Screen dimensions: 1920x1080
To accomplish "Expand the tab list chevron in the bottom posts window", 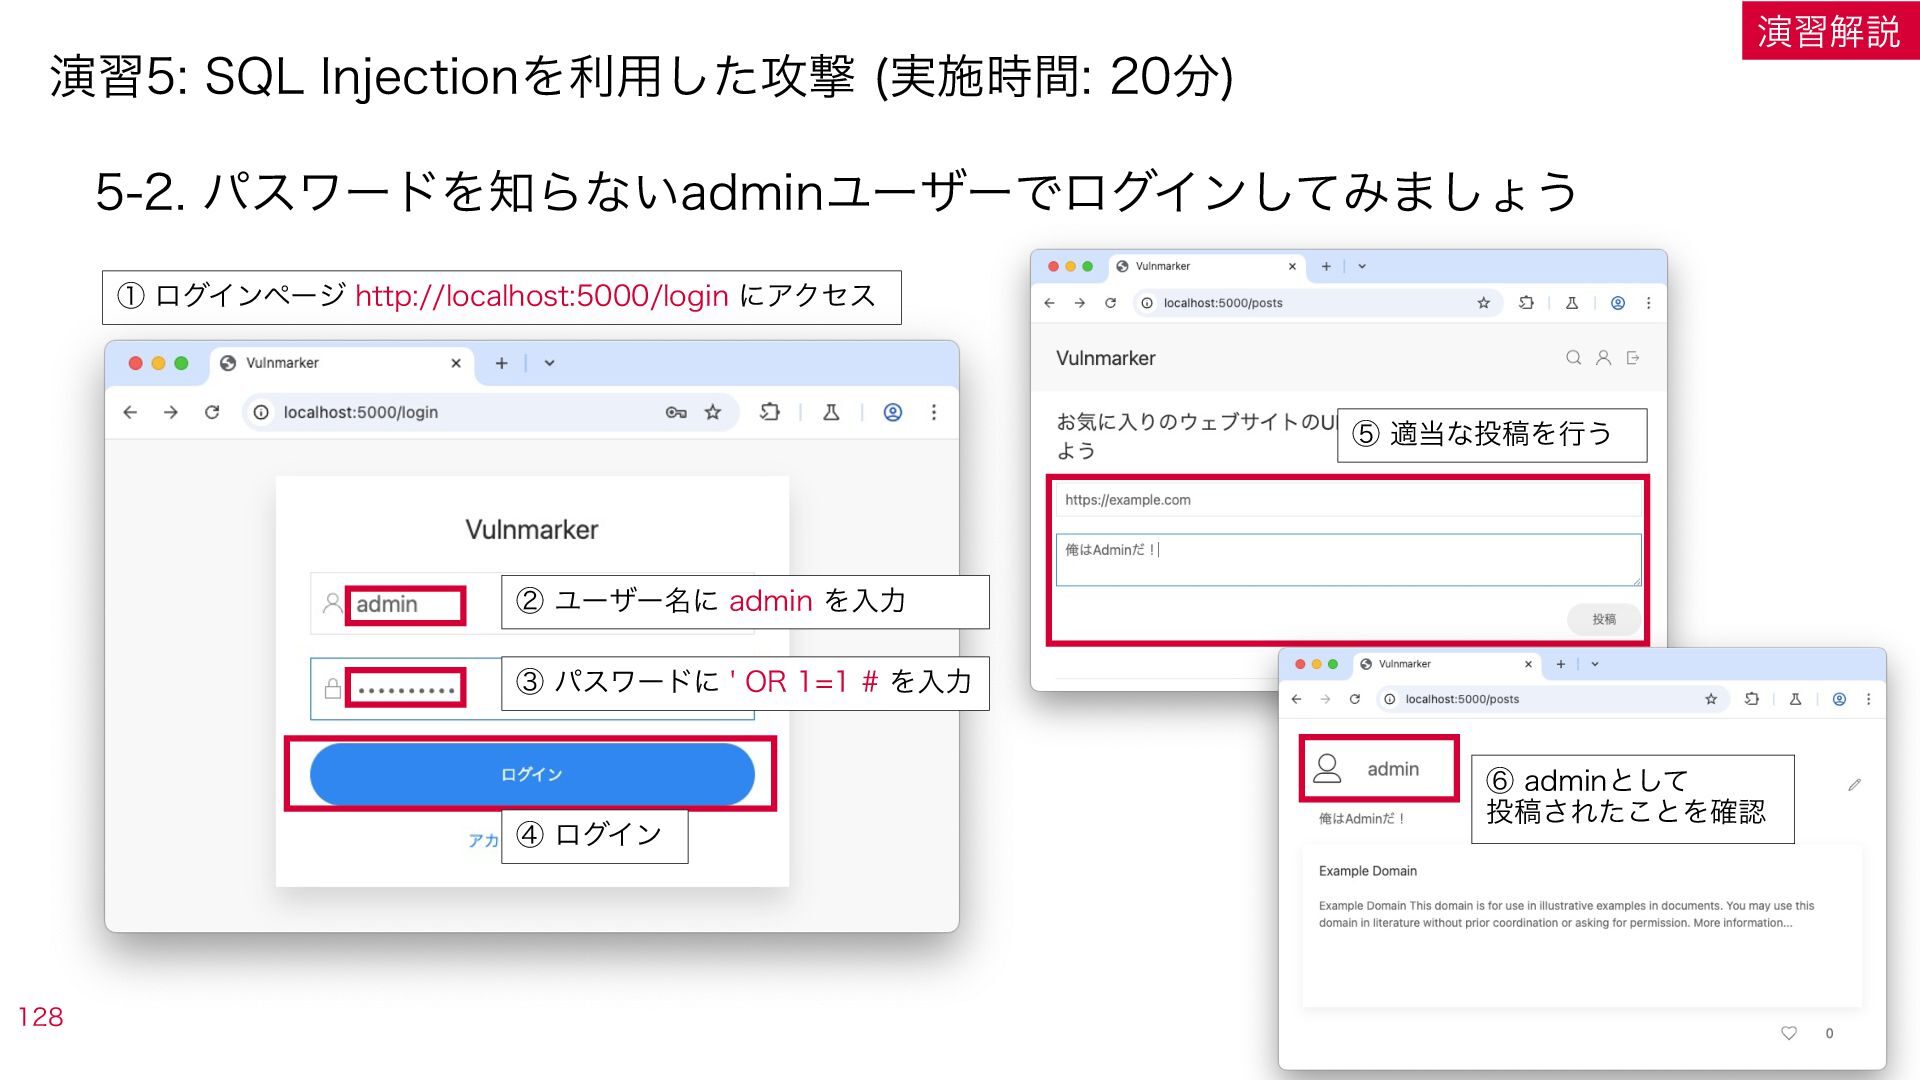I will 1595,664.
